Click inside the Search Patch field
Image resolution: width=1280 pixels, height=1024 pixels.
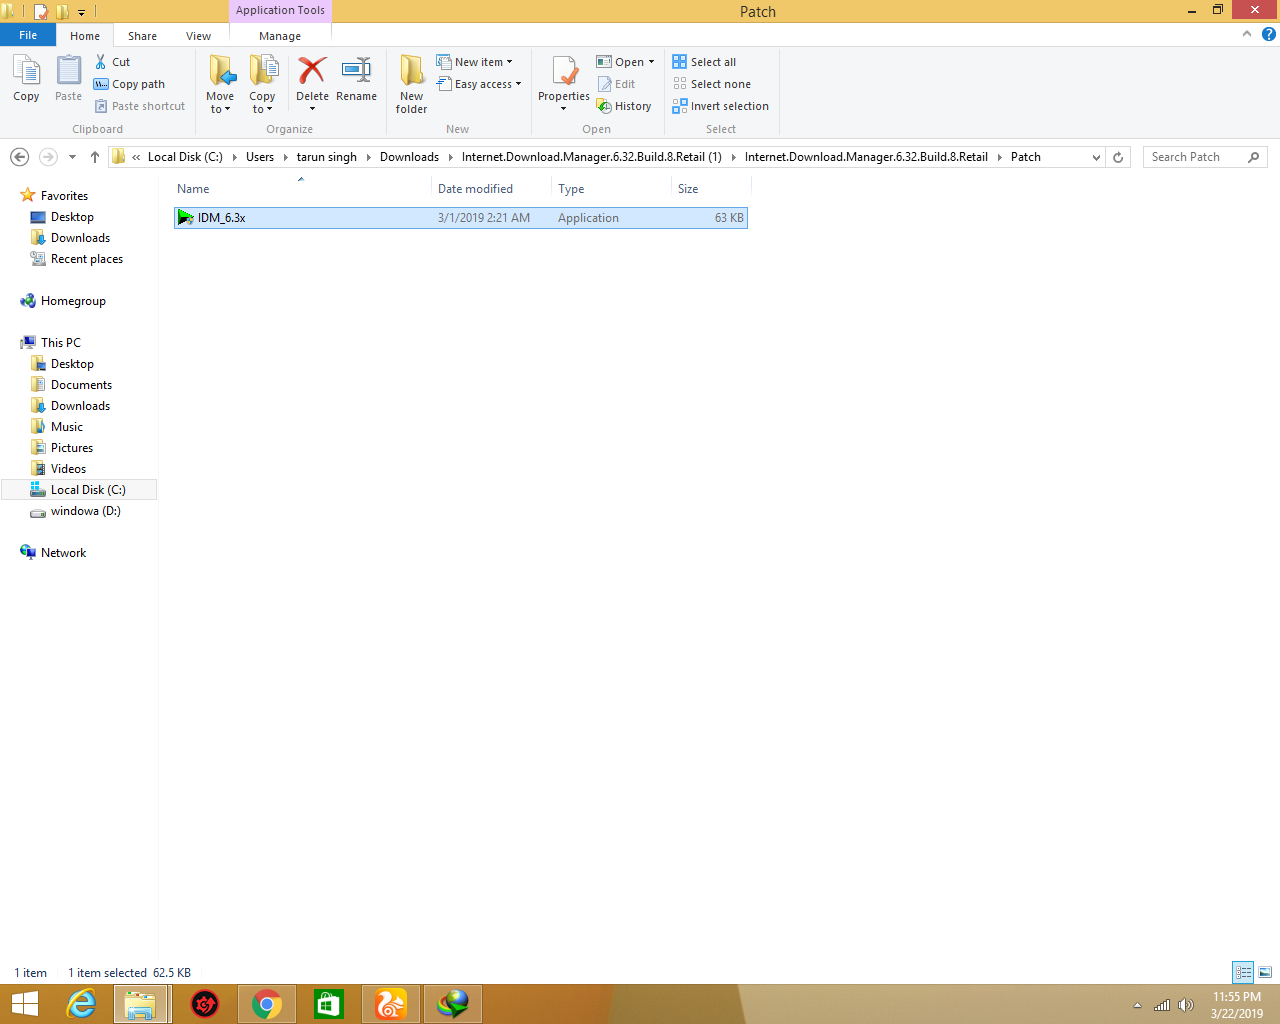click(x=1195, y=157)
